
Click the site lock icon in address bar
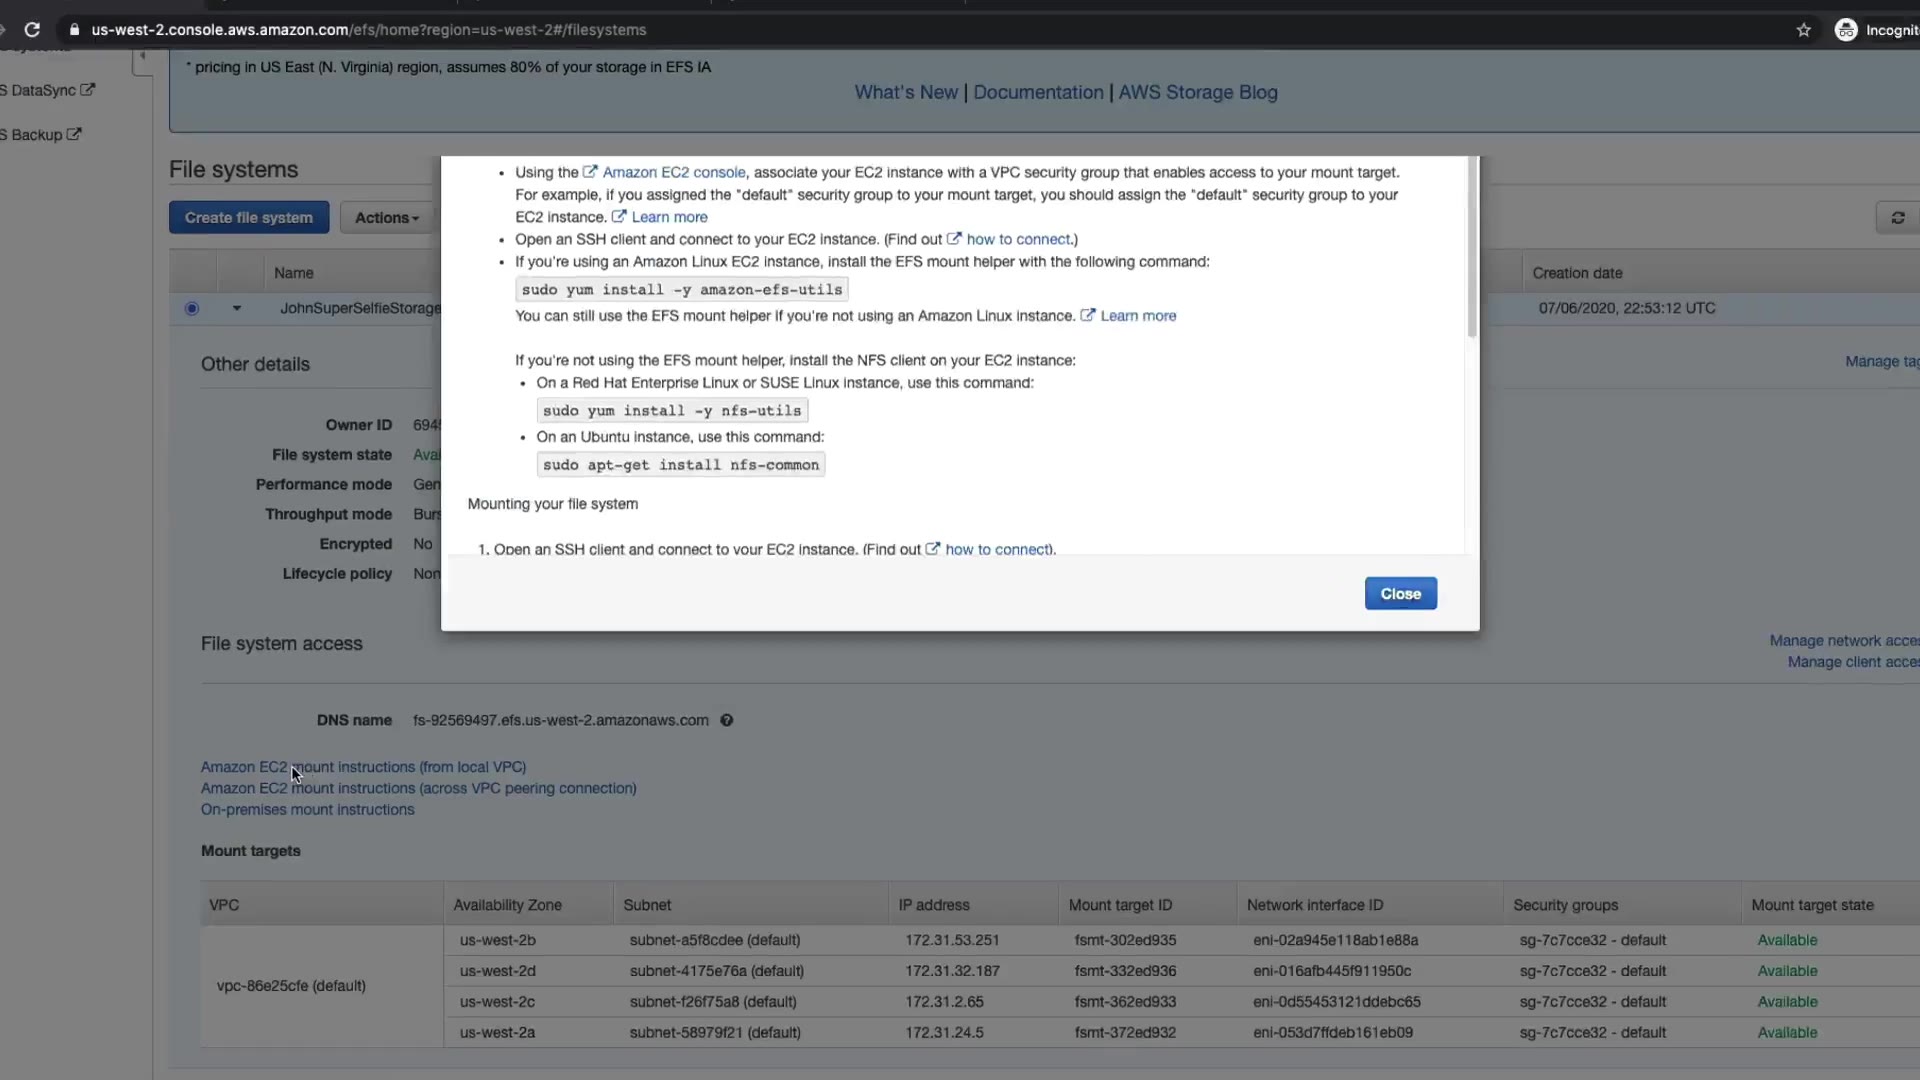click(x=74, y=30)
